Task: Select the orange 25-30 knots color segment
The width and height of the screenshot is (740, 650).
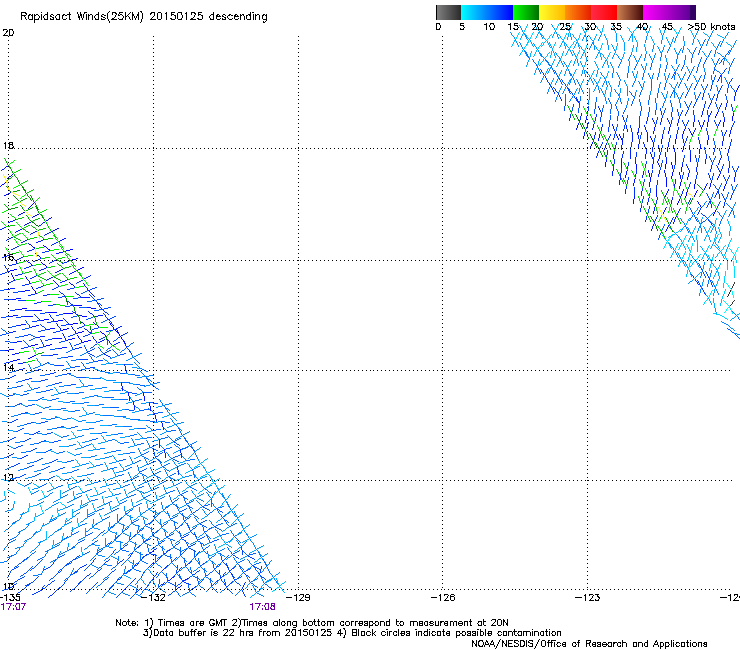Action: coord(578,12)
